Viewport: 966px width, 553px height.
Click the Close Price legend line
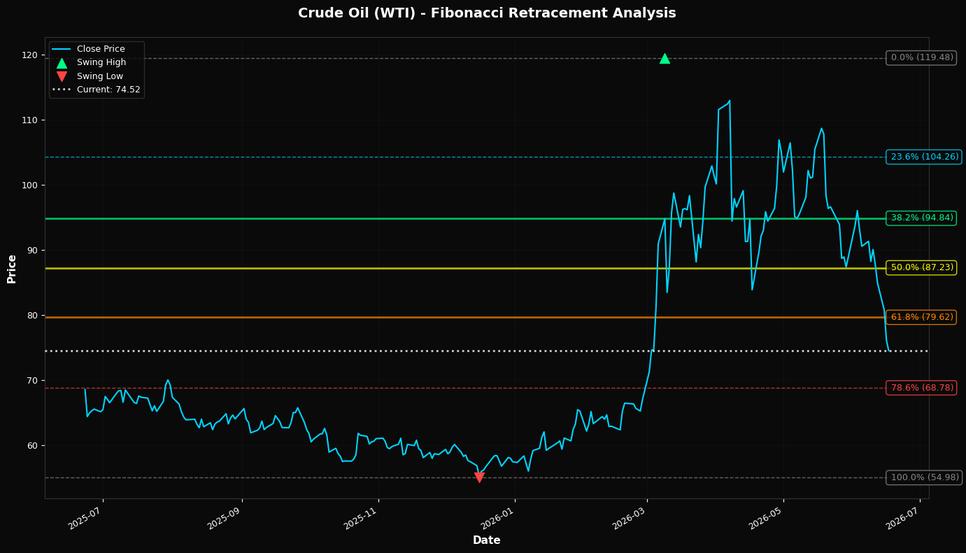(x=62, y=49)
